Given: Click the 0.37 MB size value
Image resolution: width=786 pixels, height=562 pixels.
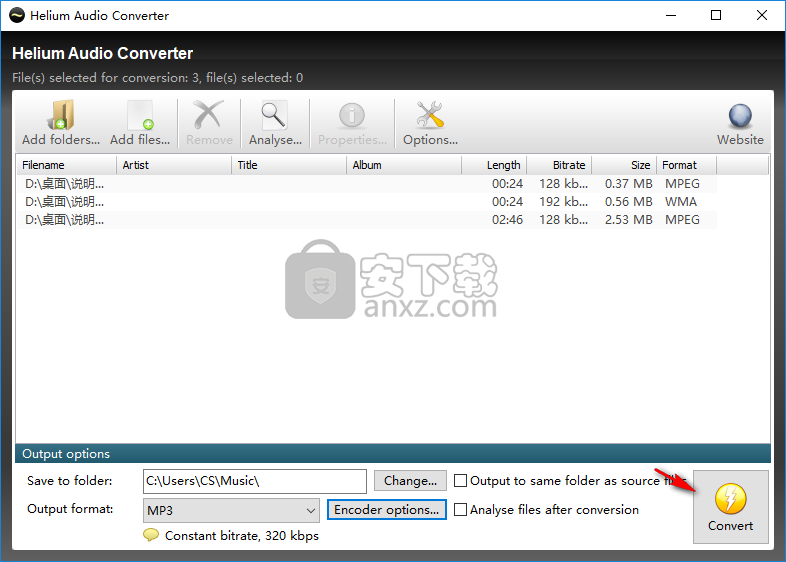Looking at the screenshot, I should tap(629, 184).
